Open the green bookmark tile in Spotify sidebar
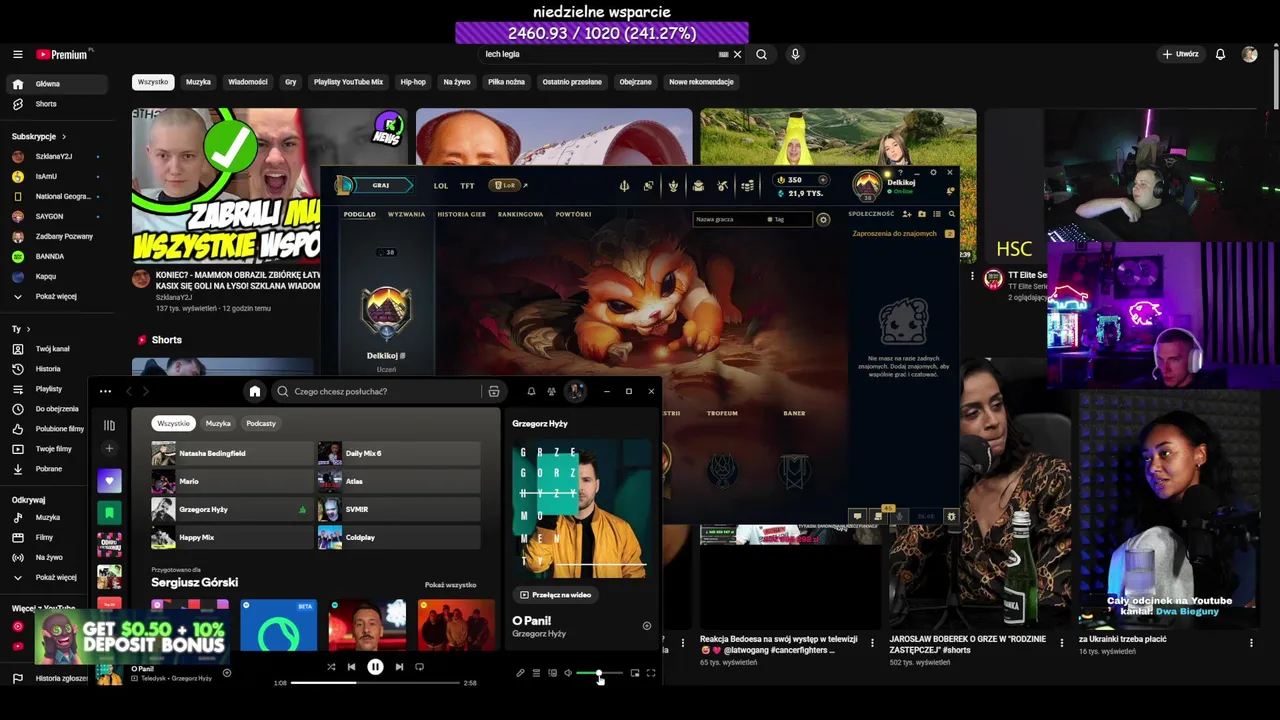This screenshot has width=1280, height=720. click(109, 513)
